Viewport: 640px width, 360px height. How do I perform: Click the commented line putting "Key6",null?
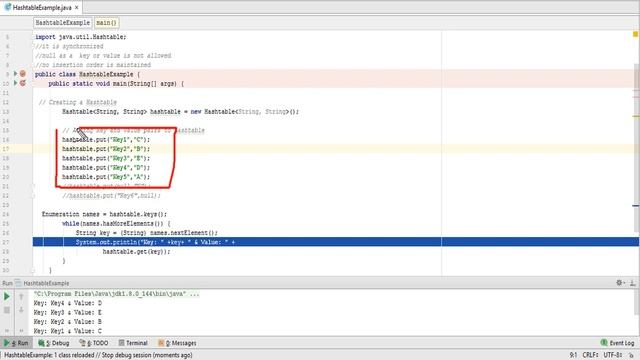coord(111,196)
